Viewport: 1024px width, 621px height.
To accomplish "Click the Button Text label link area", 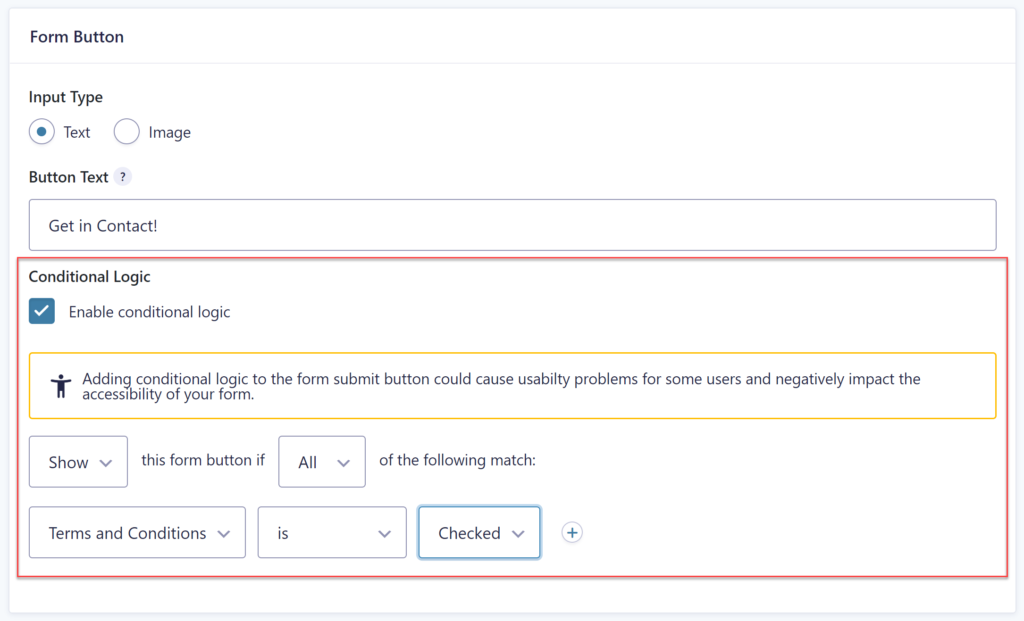I will click(66, 176).
